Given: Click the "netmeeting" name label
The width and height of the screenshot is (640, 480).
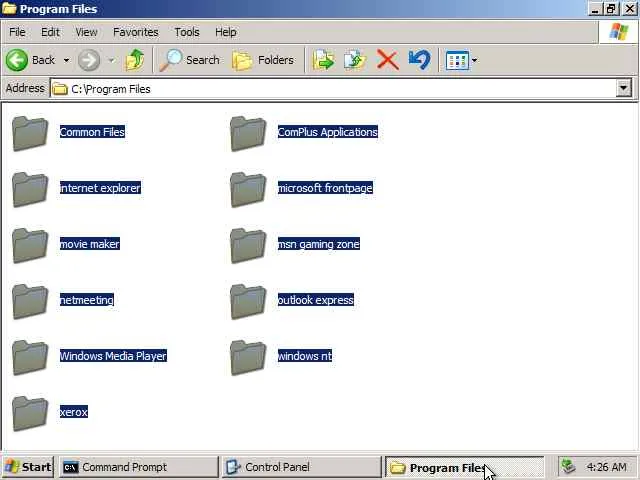Looking at the screenshot, I should click(x=87, y=300).
